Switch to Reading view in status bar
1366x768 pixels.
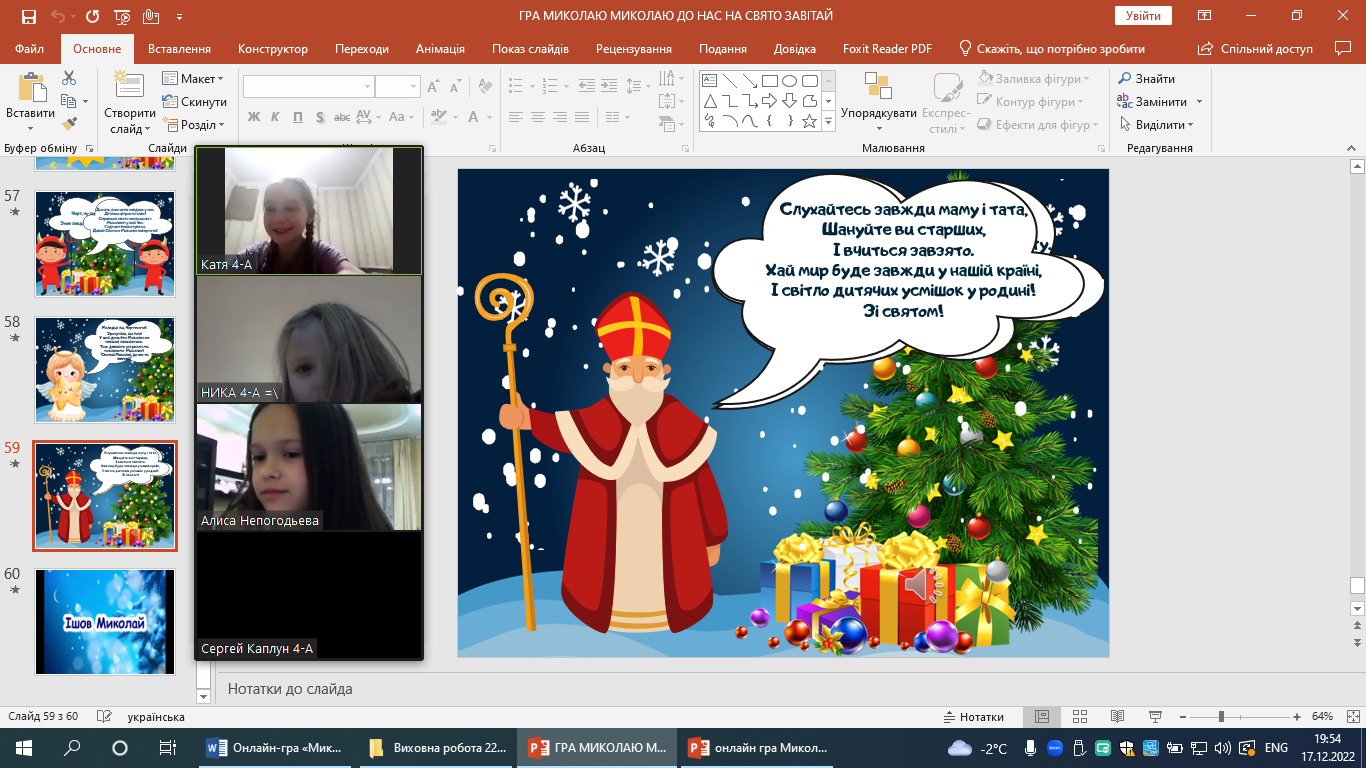1118,717
